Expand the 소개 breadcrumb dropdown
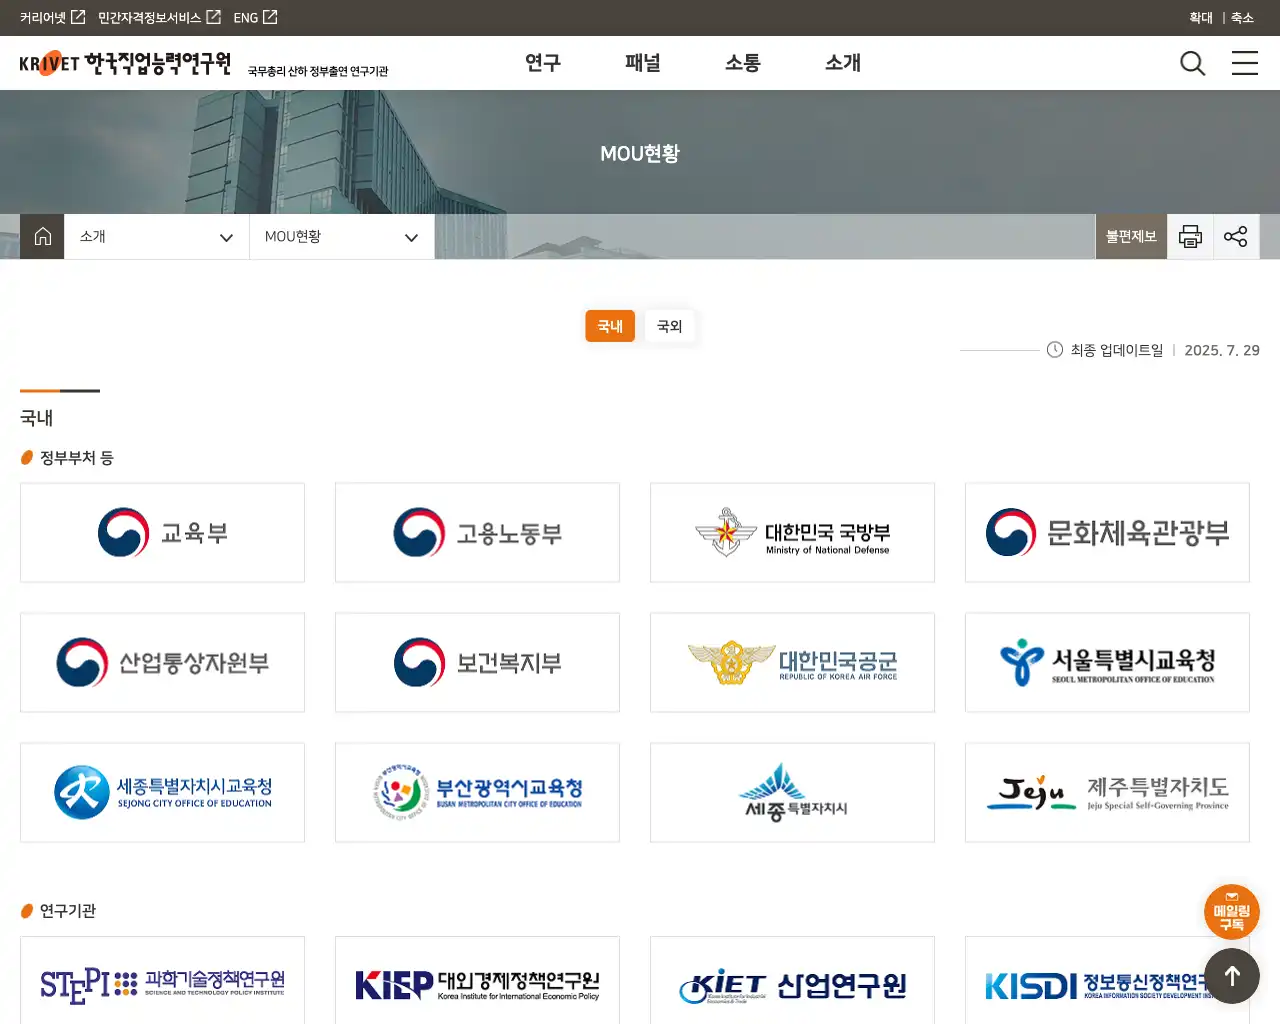The height and width of the screenshot is (1024, 1280). point(157,237)
